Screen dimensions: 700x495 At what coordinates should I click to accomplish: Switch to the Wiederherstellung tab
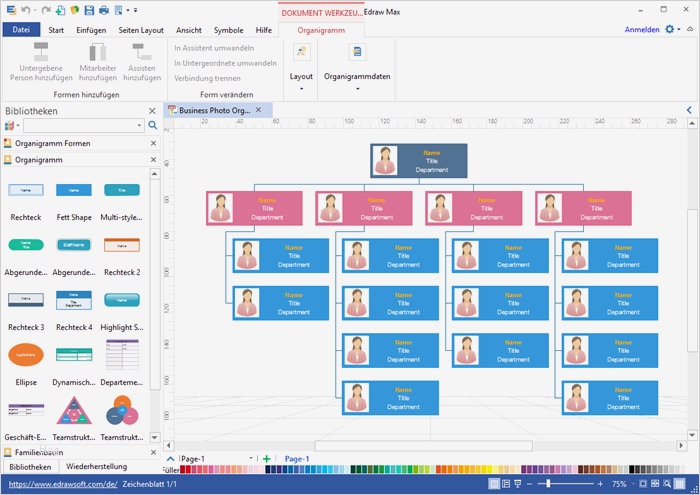click(96, 466)
